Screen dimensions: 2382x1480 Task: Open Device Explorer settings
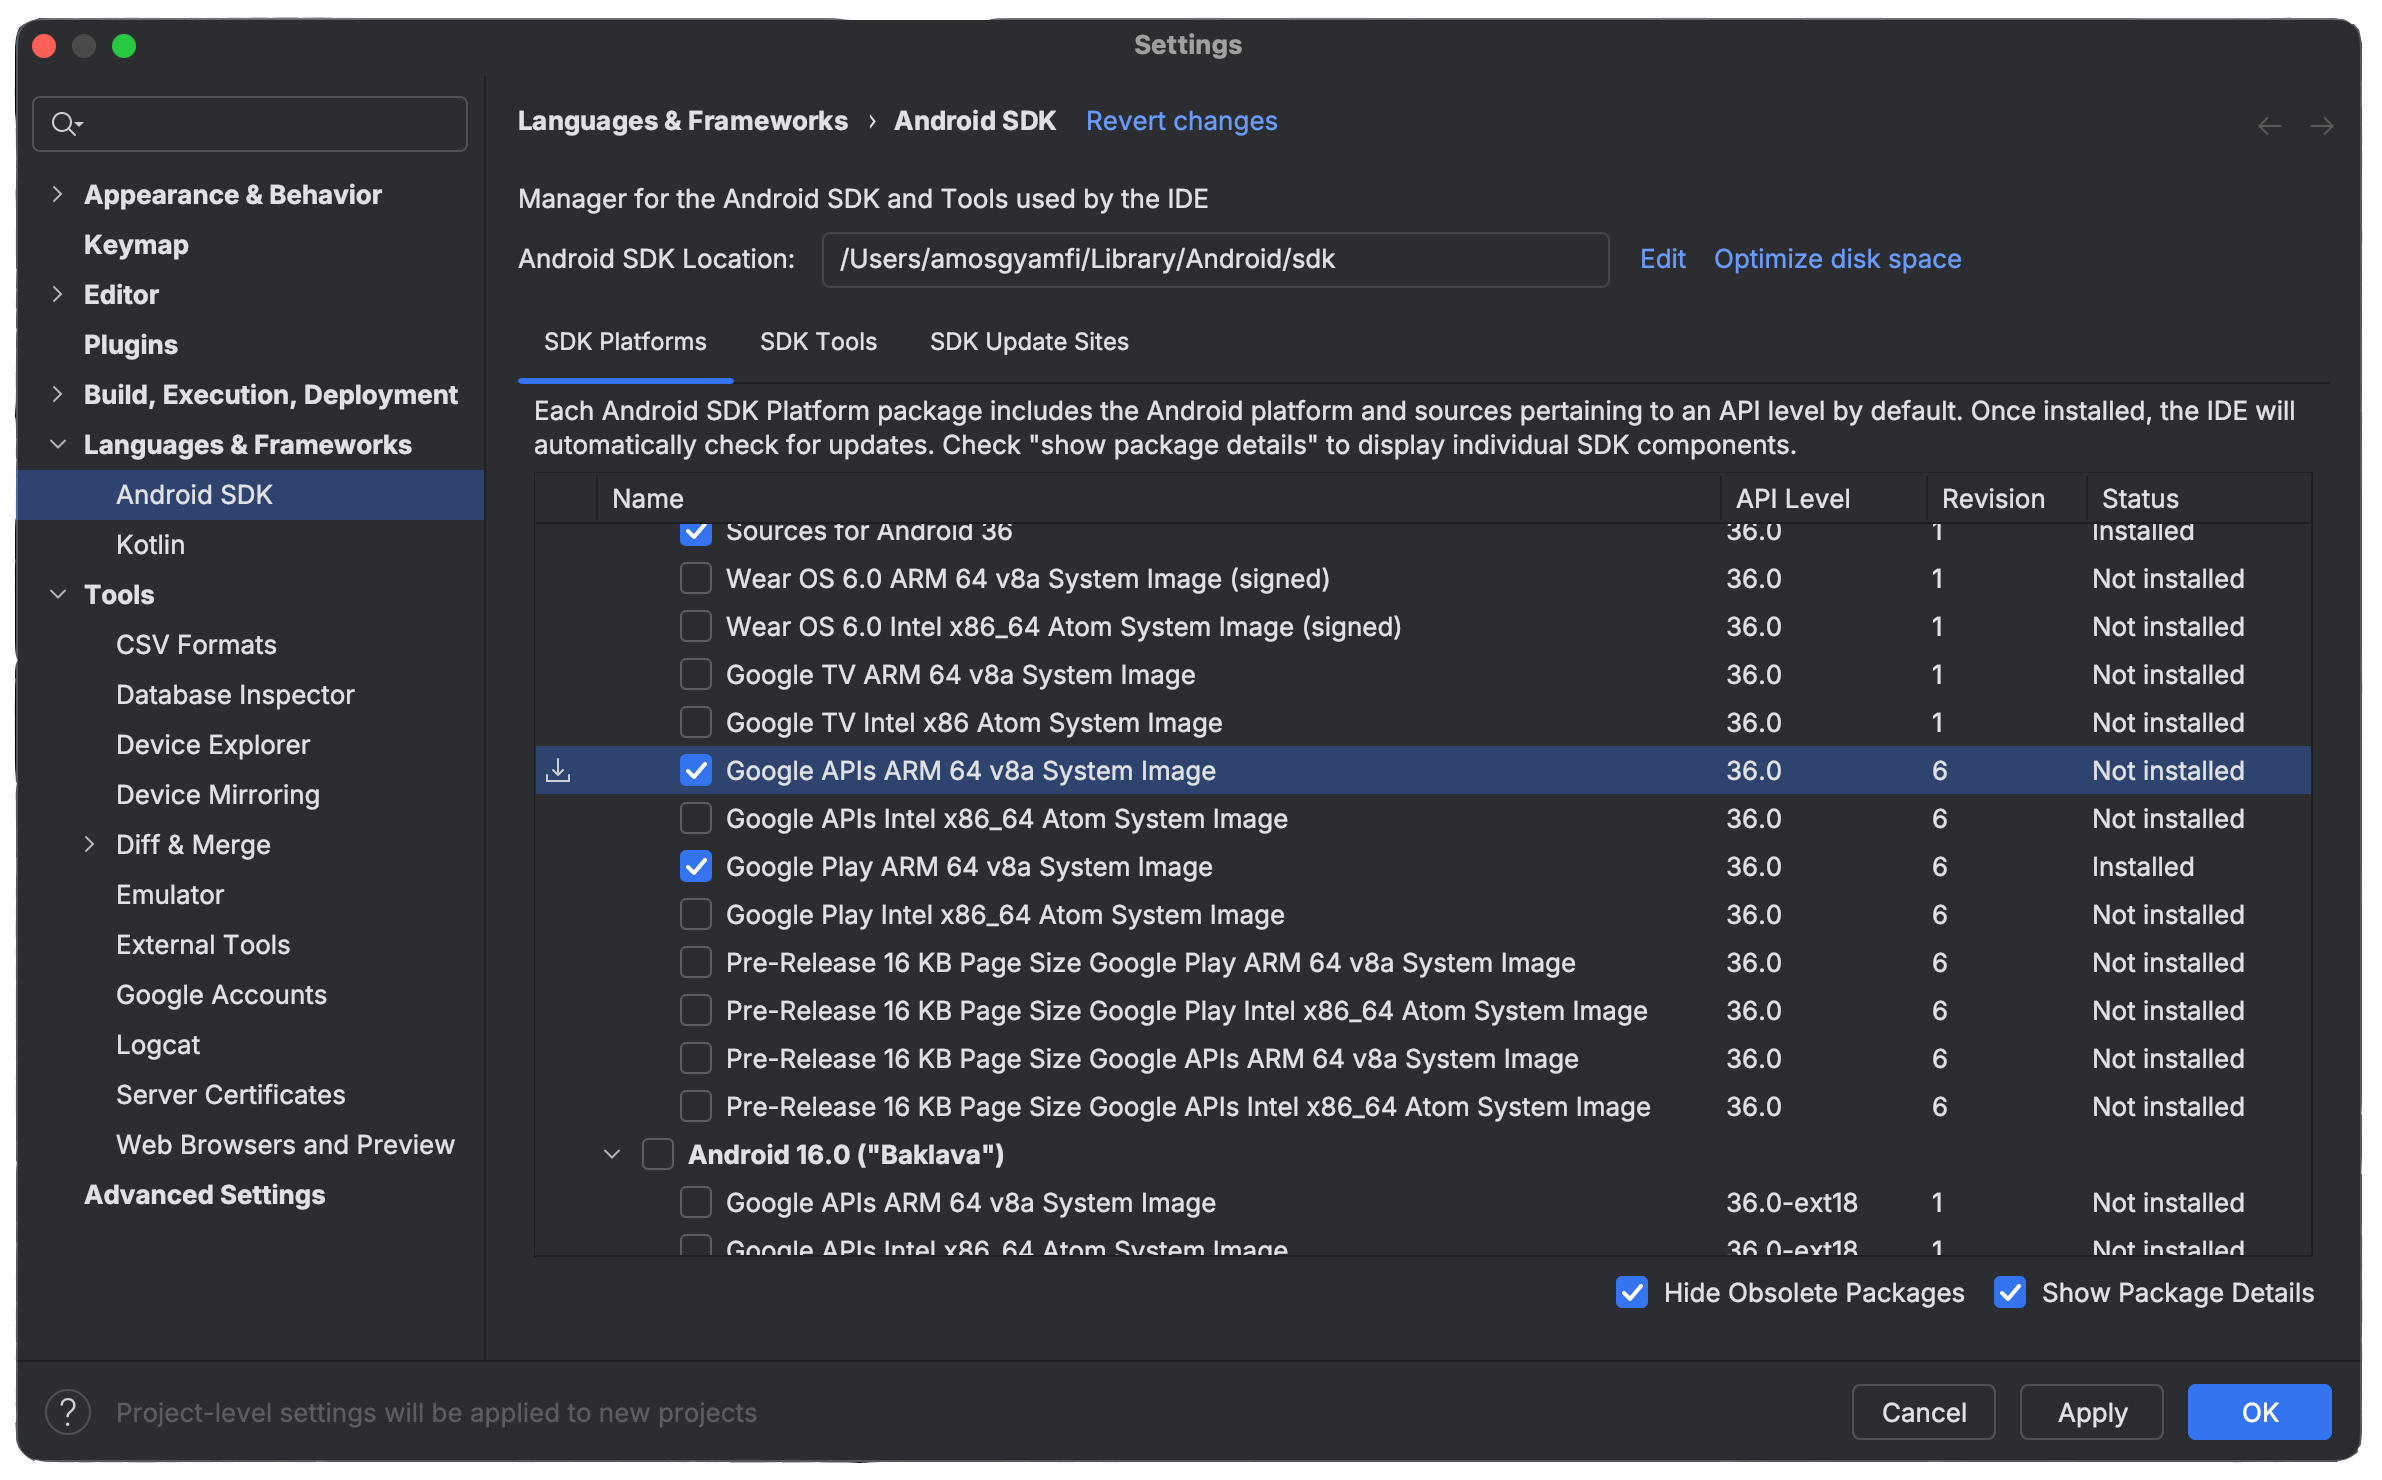[x=213, y=745]
